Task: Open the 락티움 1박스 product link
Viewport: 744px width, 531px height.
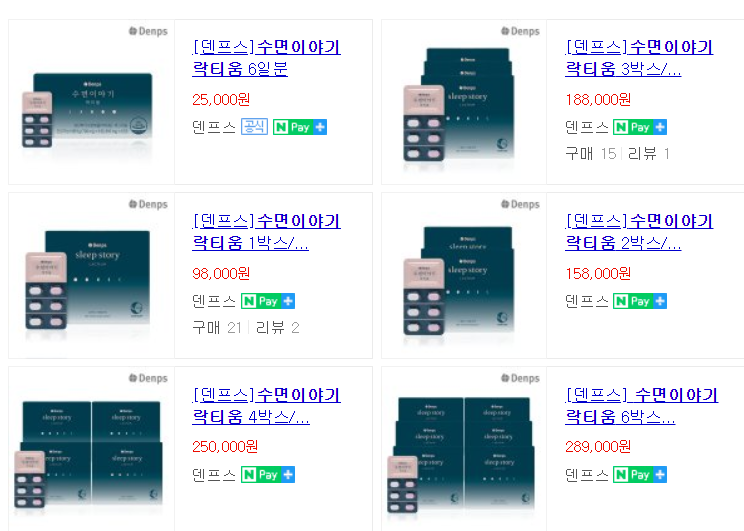Action: pos(266,232)
